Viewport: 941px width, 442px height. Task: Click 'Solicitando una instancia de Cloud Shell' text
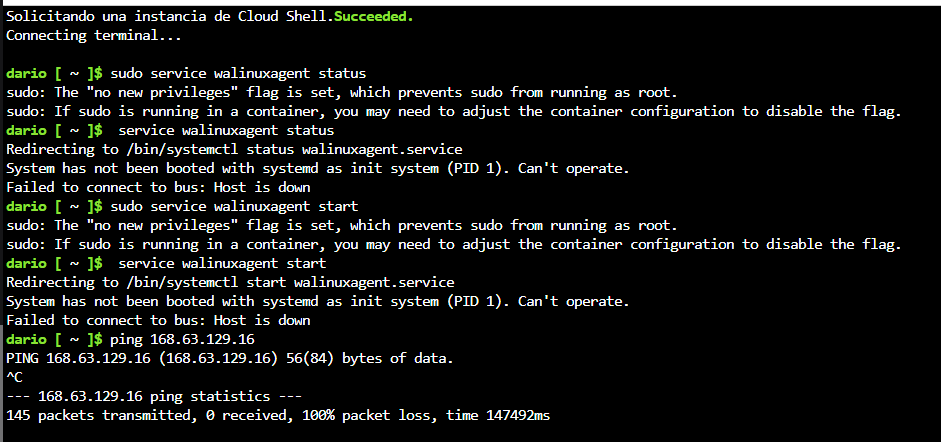point(166,16)
